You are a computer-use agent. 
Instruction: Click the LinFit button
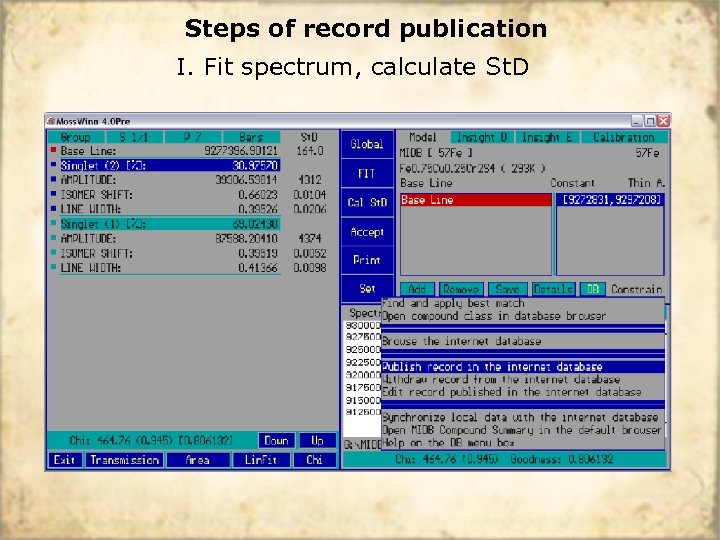[261, 460]
